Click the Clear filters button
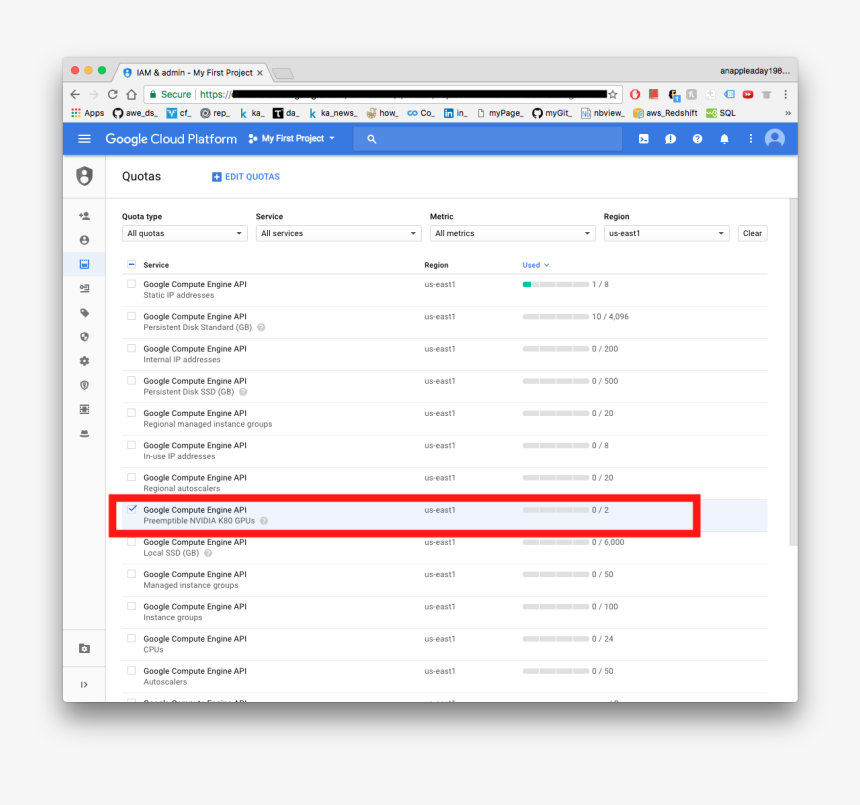The height and width of the screenshot is (805, 860). point(752,233)
